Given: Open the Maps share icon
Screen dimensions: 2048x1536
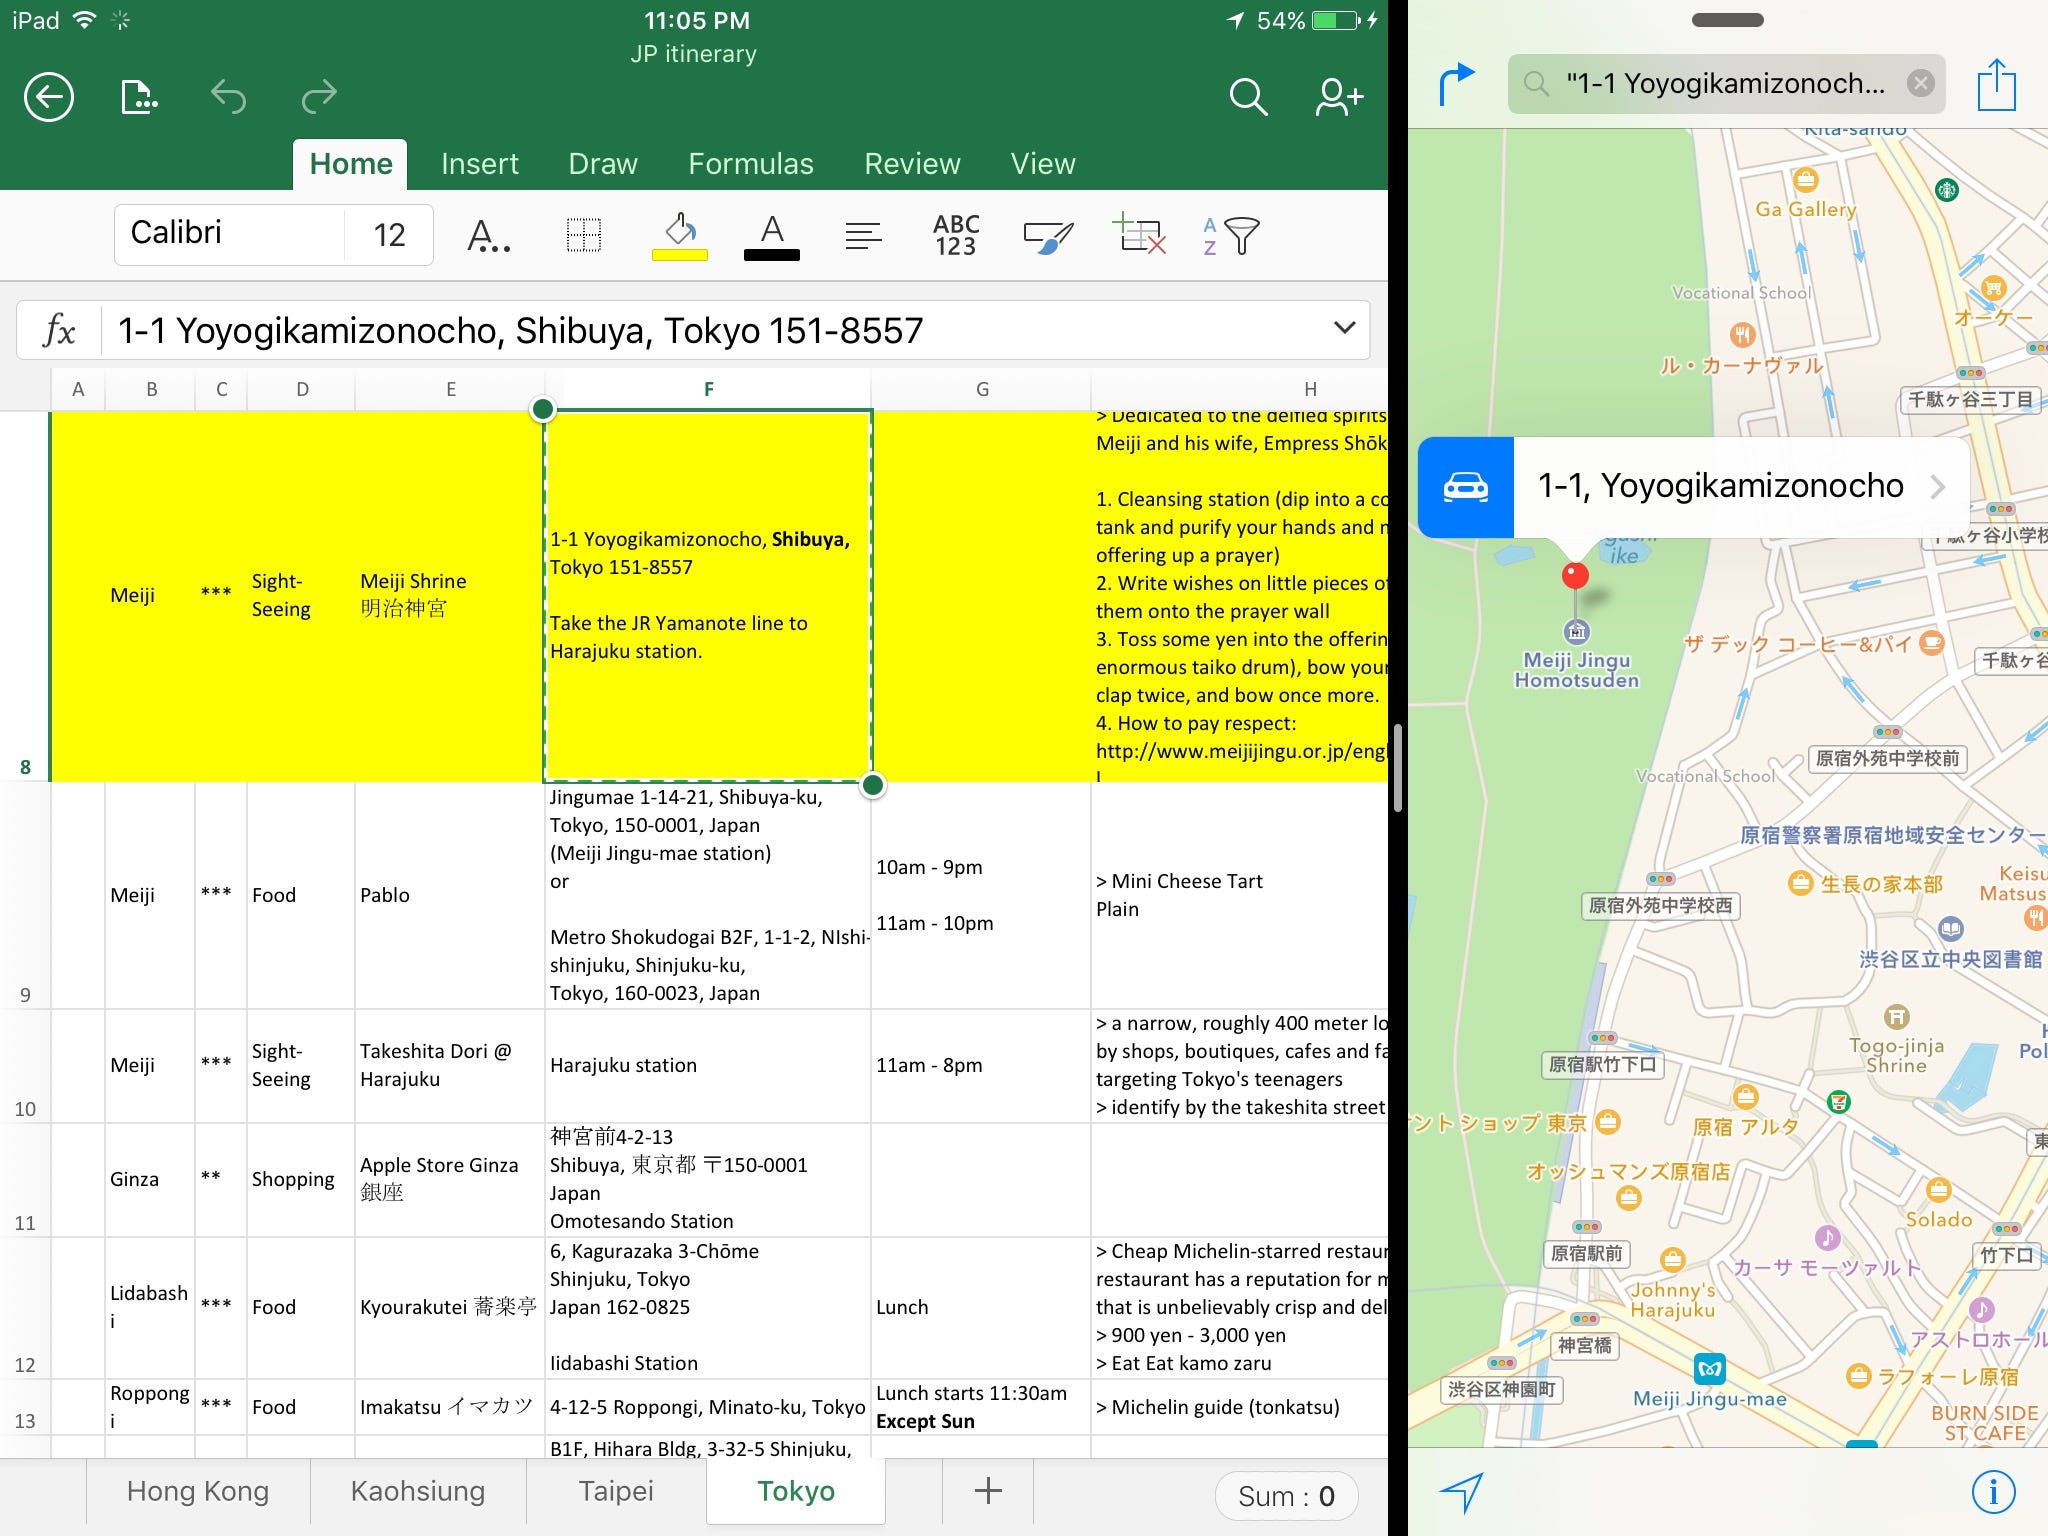Looking at the screenshot, I should point(1996,84).
